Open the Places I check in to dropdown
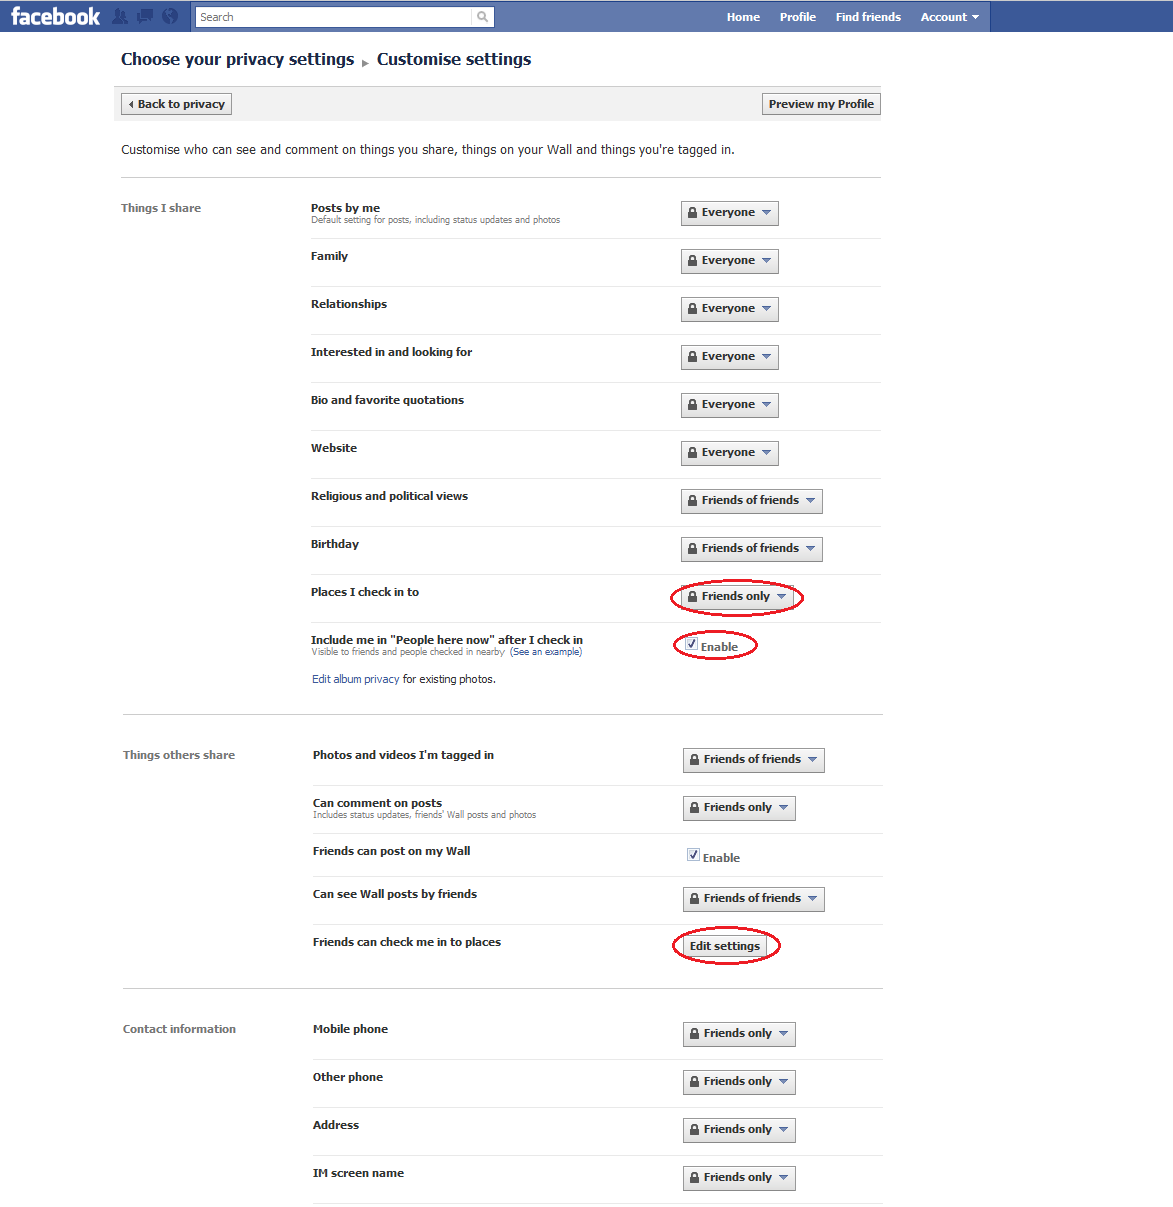This screenshot has height=1207, width=1173. [737, 597]
